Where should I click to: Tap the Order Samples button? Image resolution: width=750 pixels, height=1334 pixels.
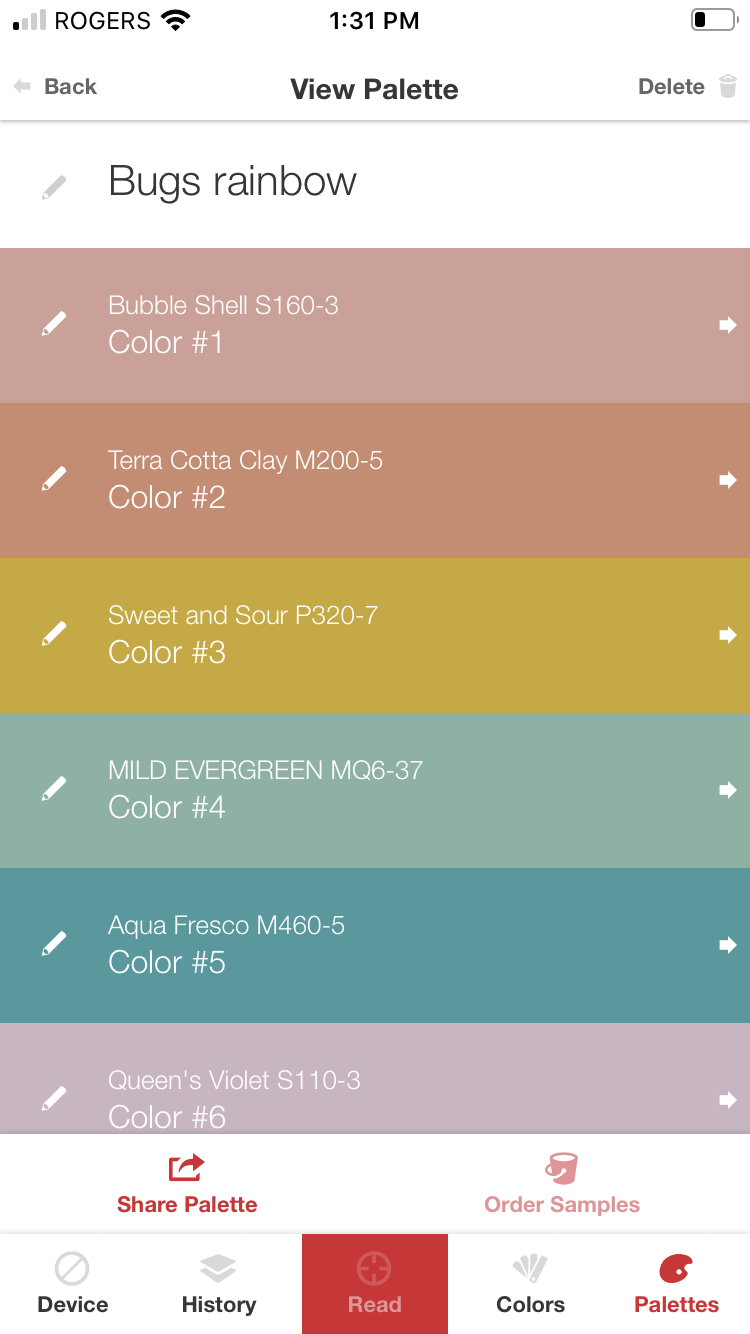(562, 1184)
